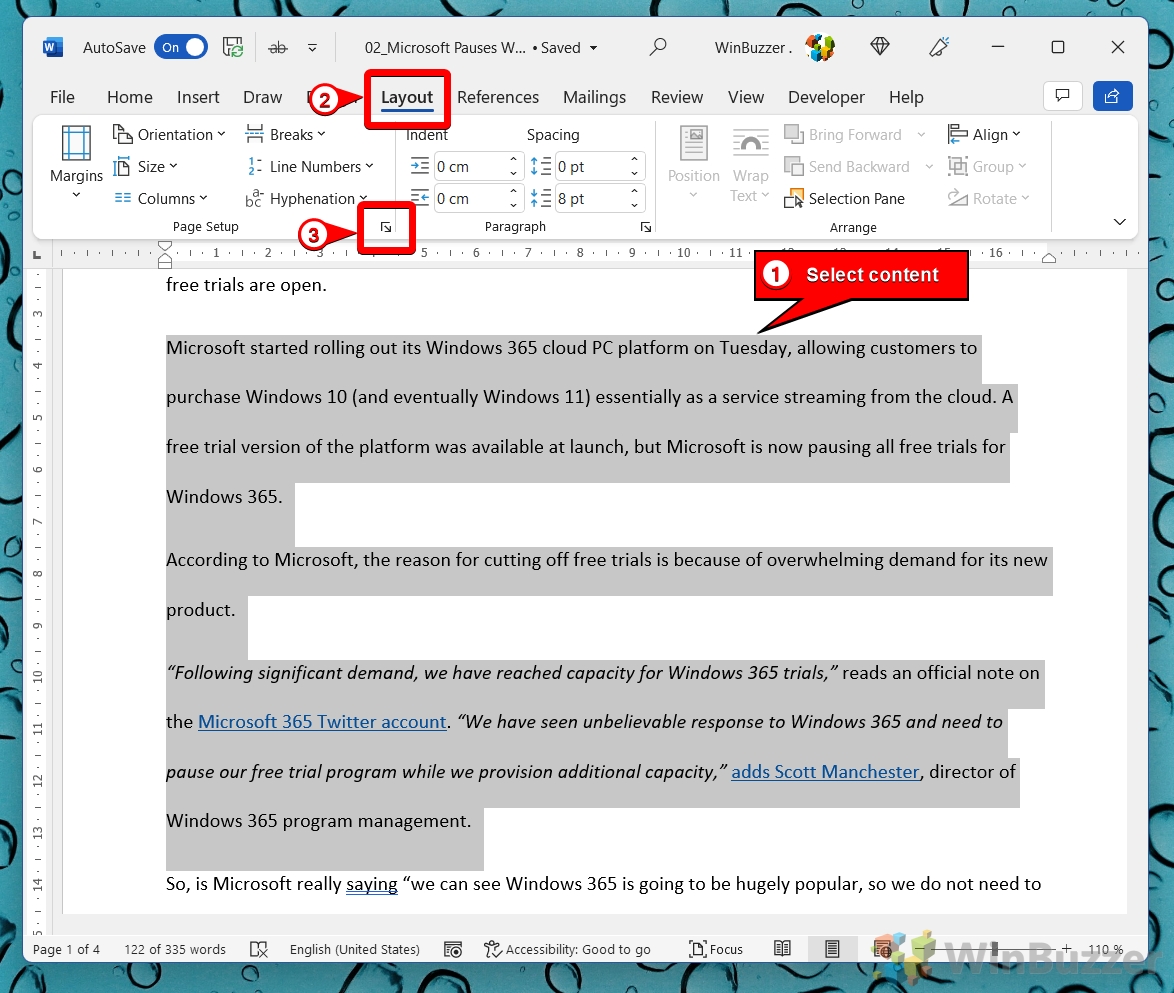Customize Quick Access Toolbar dropdown
Viewport: 1174px width, 993px height.
click(x=312, y=48)
